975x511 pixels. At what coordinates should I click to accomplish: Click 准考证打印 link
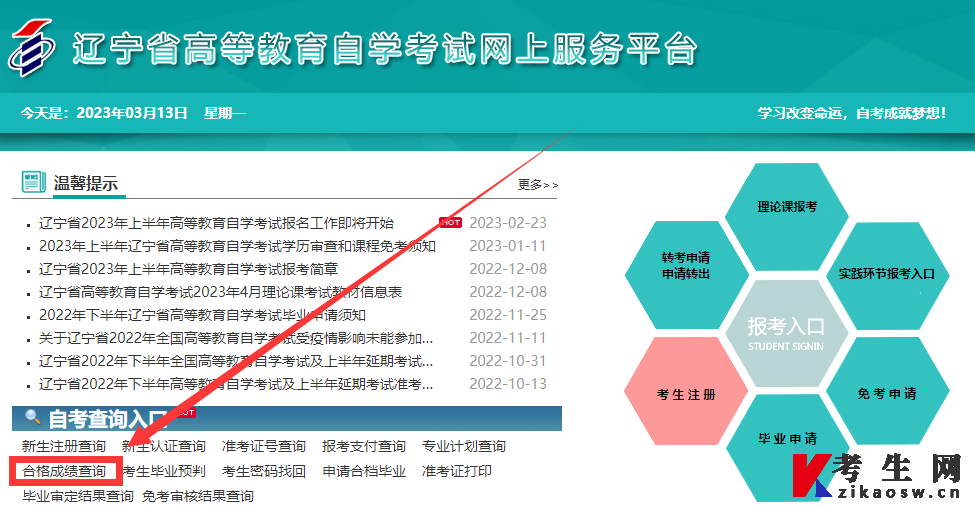pyautogui.click(x=457, y=471)
